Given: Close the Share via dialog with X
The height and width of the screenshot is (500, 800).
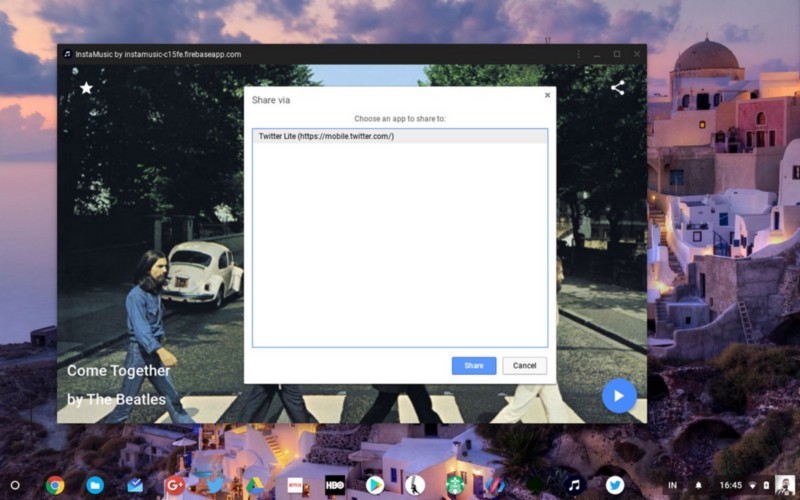Looking at the screenshot, I should pyautogui.click(x=547, y=95).
